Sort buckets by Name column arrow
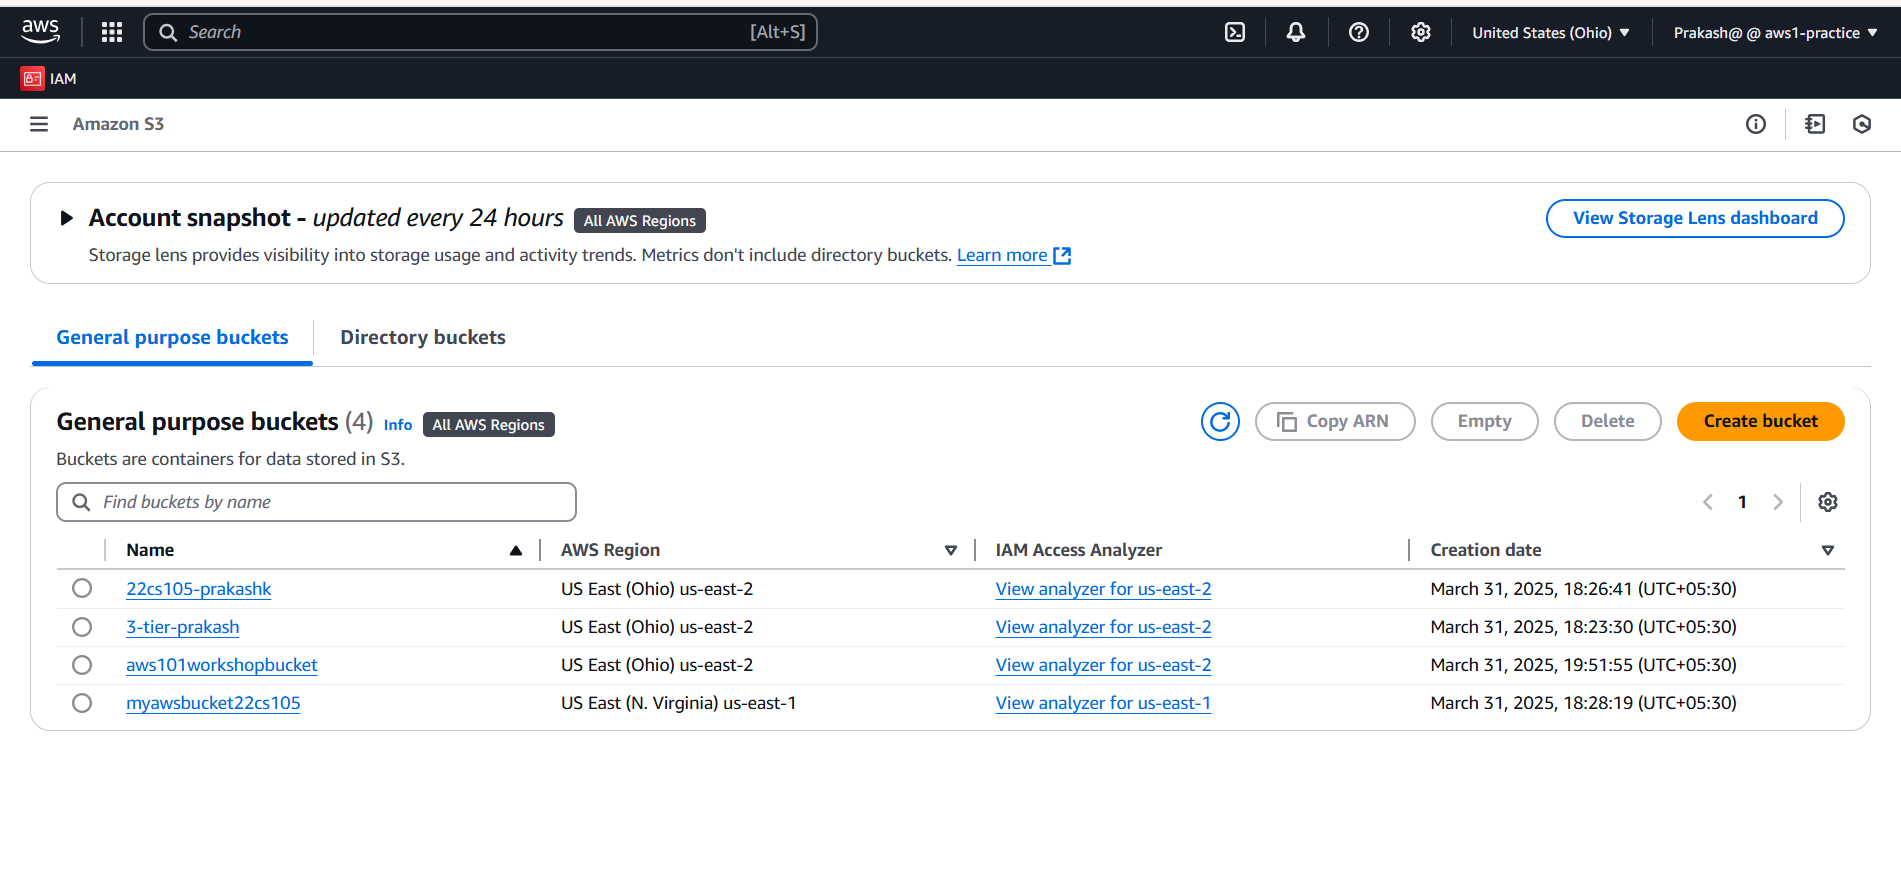 (516, 550)
